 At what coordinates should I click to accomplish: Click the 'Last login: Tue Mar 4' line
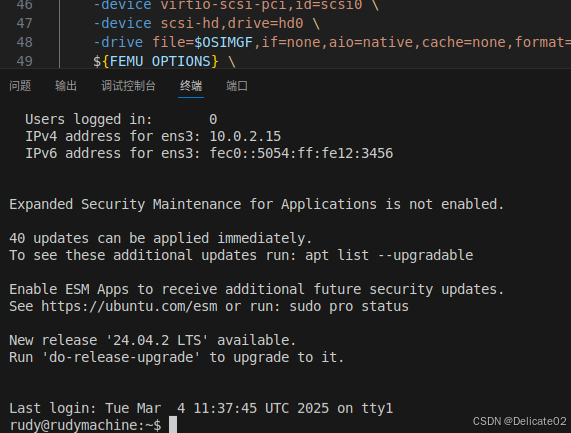click(201, 408)
